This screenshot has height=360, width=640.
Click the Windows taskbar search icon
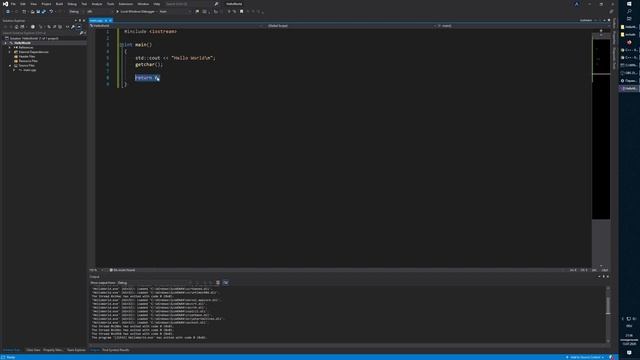pyautogui.click(x=629, y=11)
